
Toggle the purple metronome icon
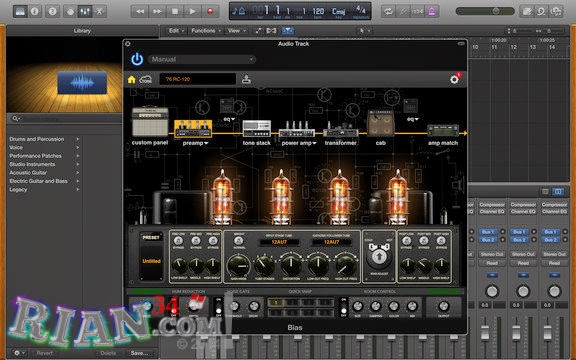click(x=432, y=11)
